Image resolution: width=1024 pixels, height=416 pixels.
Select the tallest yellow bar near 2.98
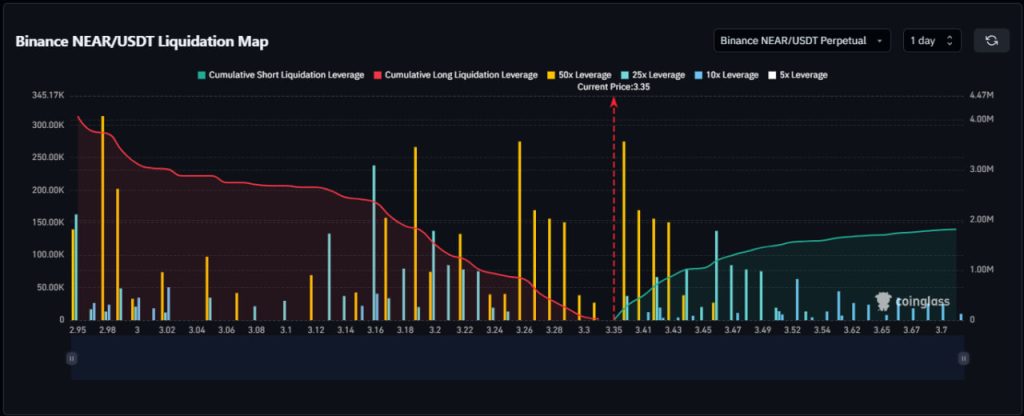[102, 217]
